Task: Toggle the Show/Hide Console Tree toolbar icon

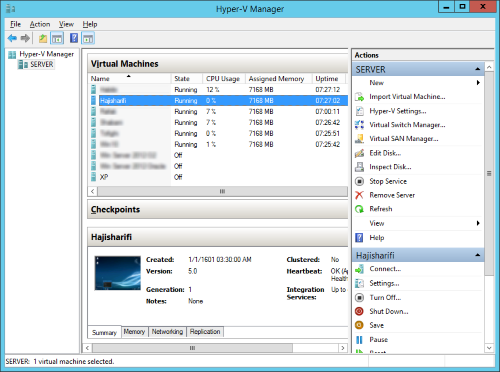Action: click(x=57, y=38)
